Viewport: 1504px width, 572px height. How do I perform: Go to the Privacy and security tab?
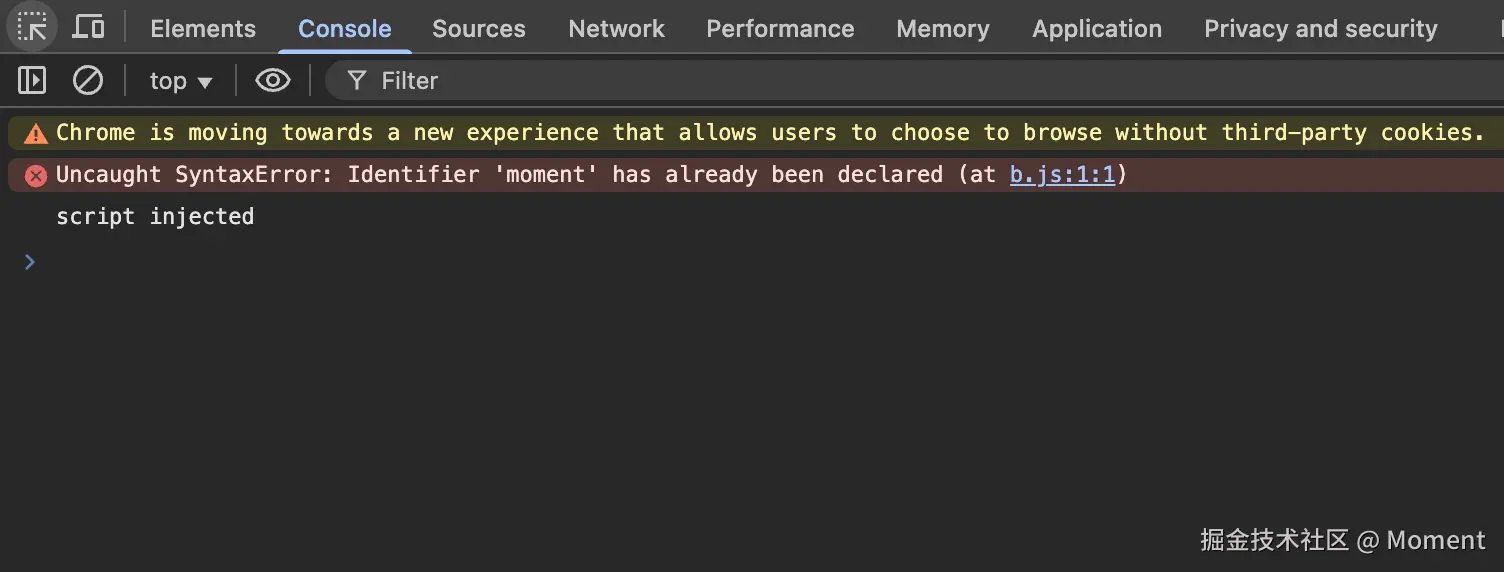[1320, 29]
